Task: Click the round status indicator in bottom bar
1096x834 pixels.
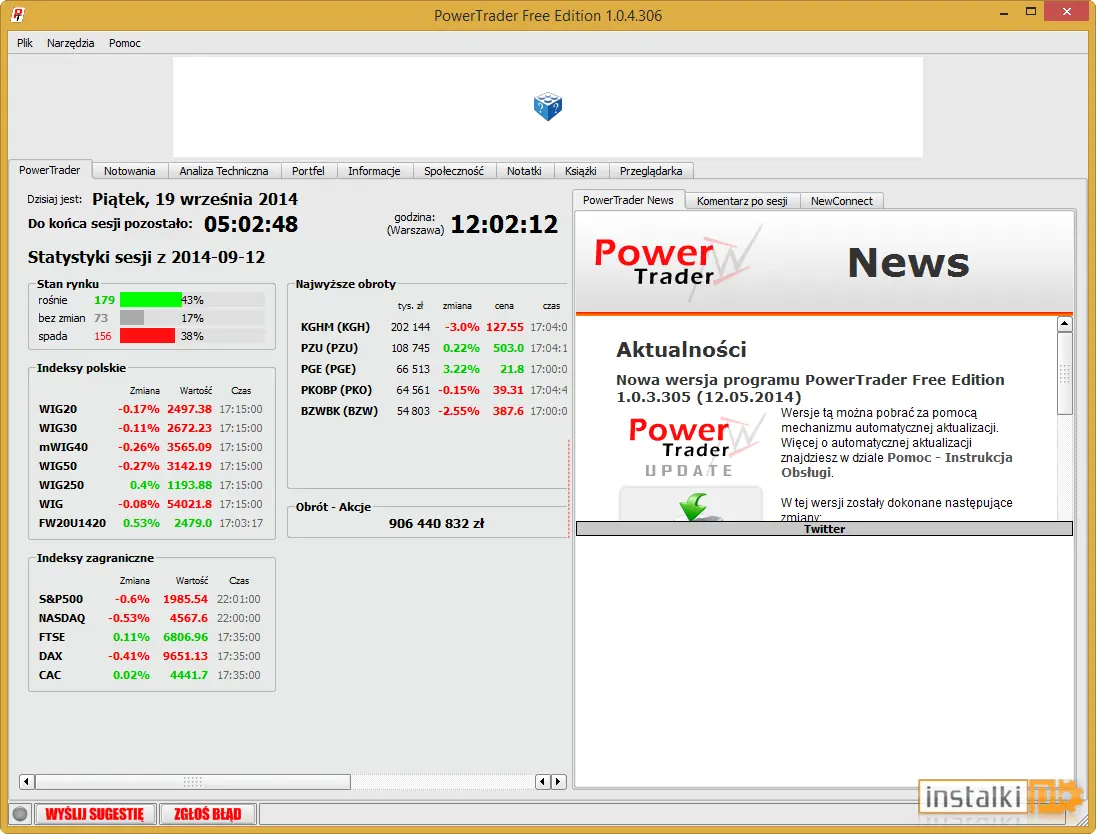Action: click(x=20, y=814)
